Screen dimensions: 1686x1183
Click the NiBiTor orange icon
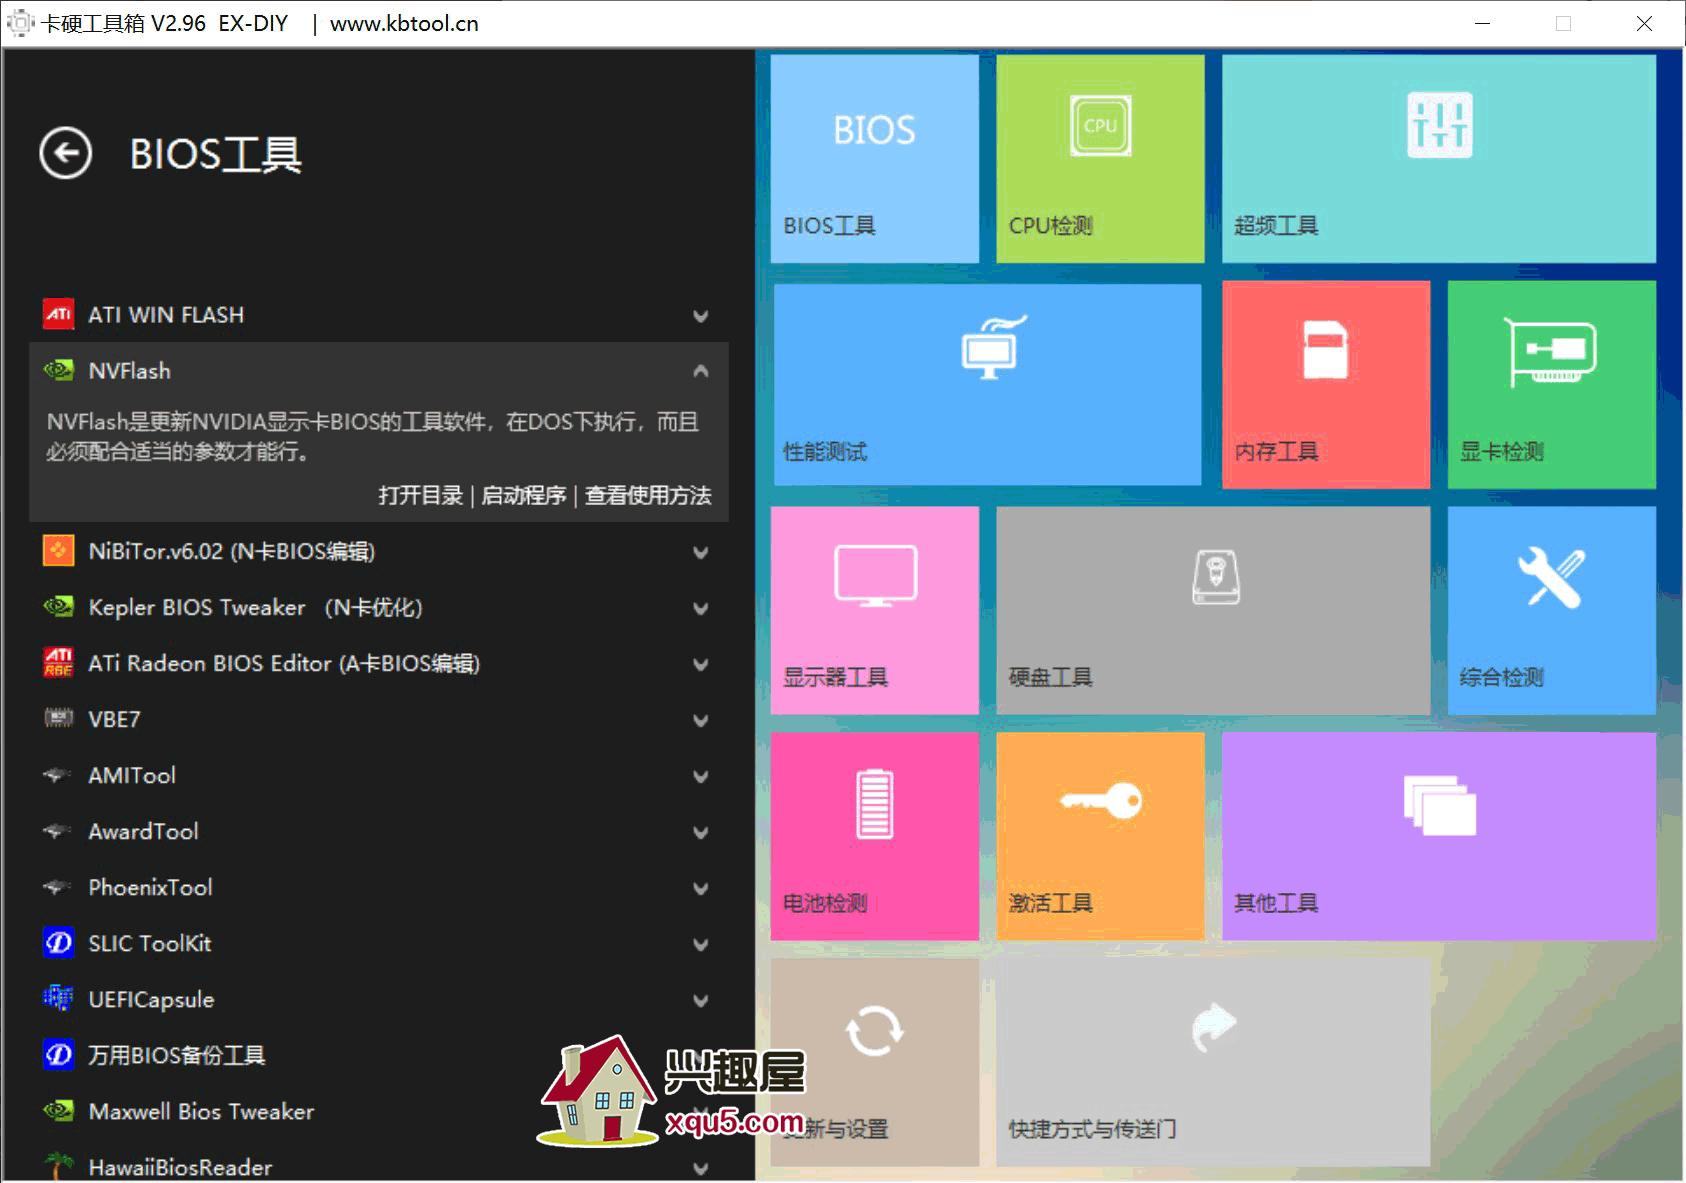click(58, 551)
